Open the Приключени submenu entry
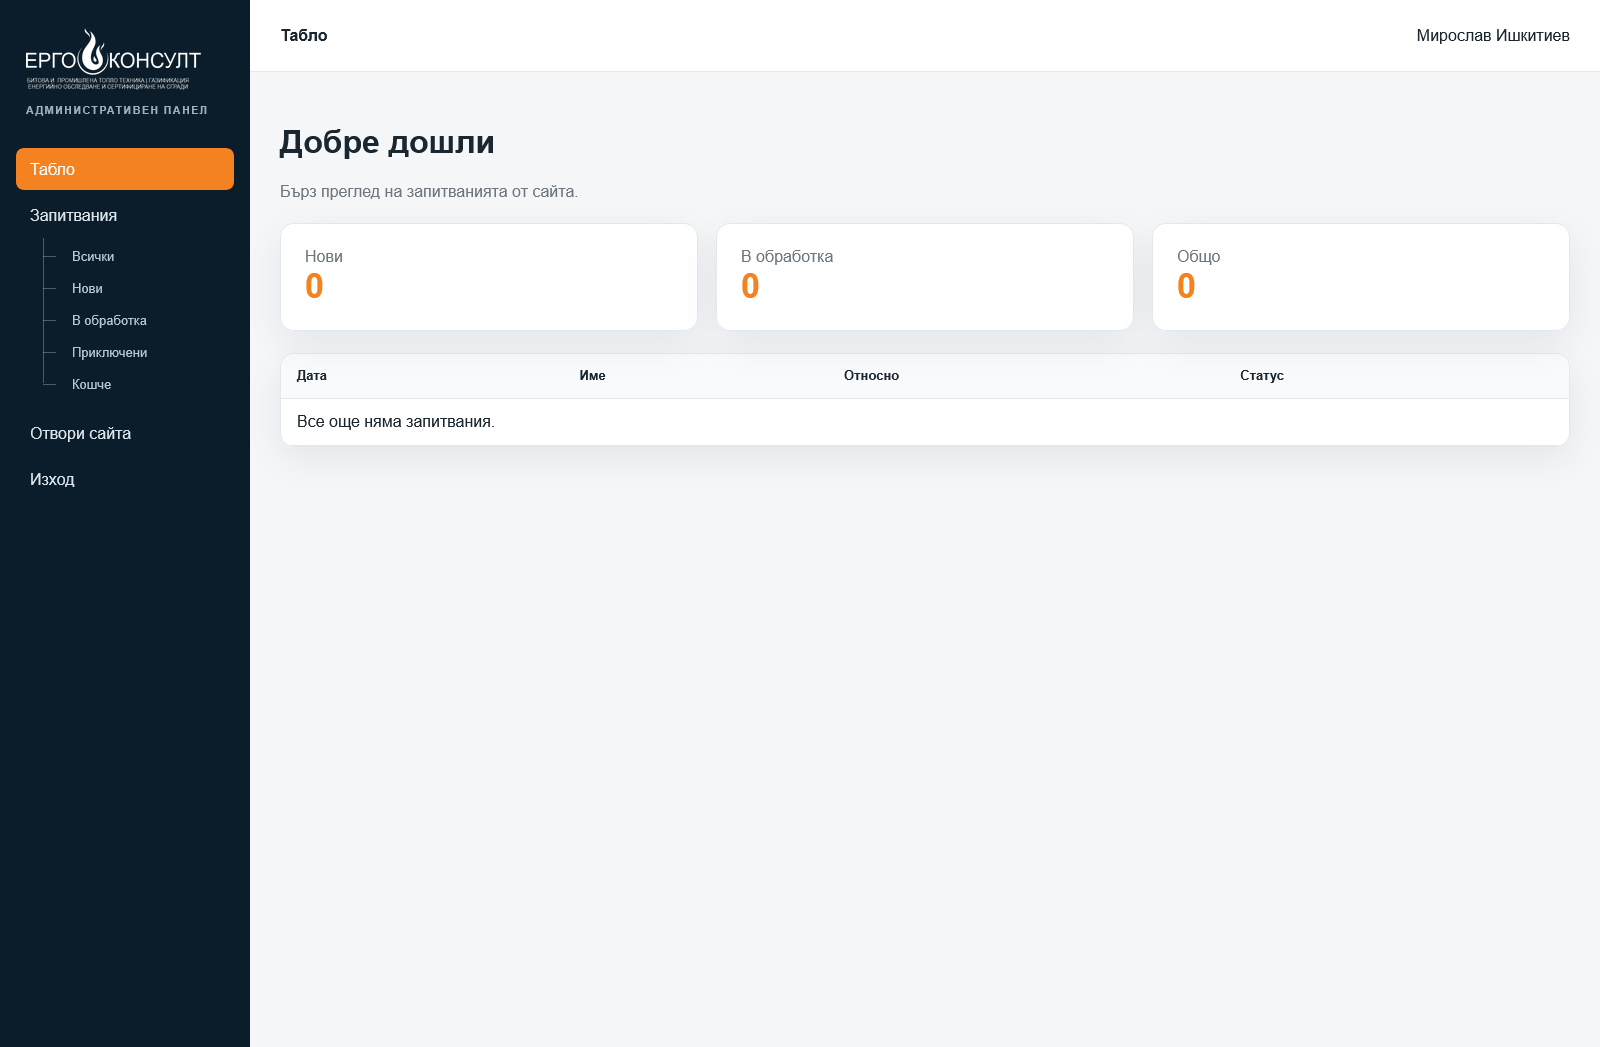 [x=109, y=352]
